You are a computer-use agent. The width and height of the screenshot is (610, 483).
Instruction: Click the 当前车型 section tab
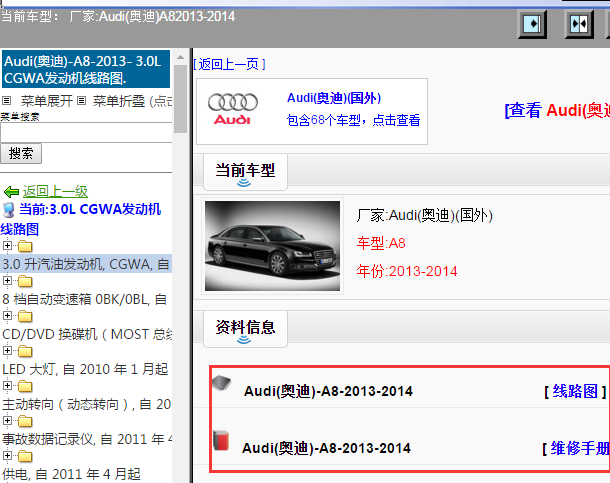click(x=245, y=172)
